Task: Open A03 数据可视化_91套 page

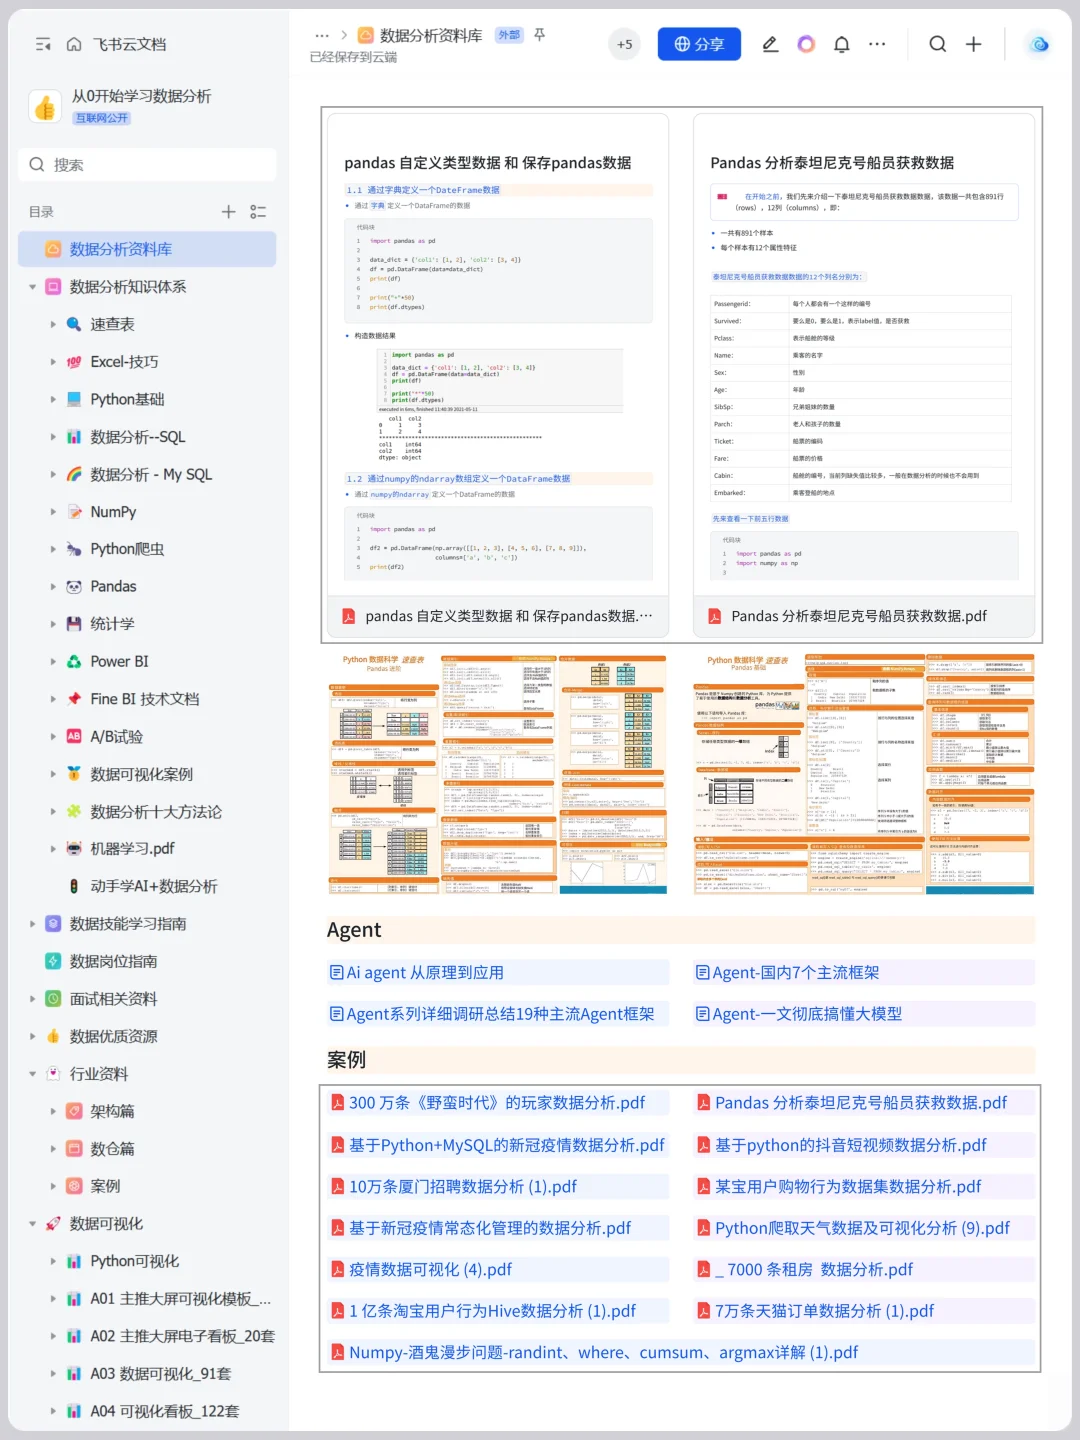Action: pos(160,1374)
